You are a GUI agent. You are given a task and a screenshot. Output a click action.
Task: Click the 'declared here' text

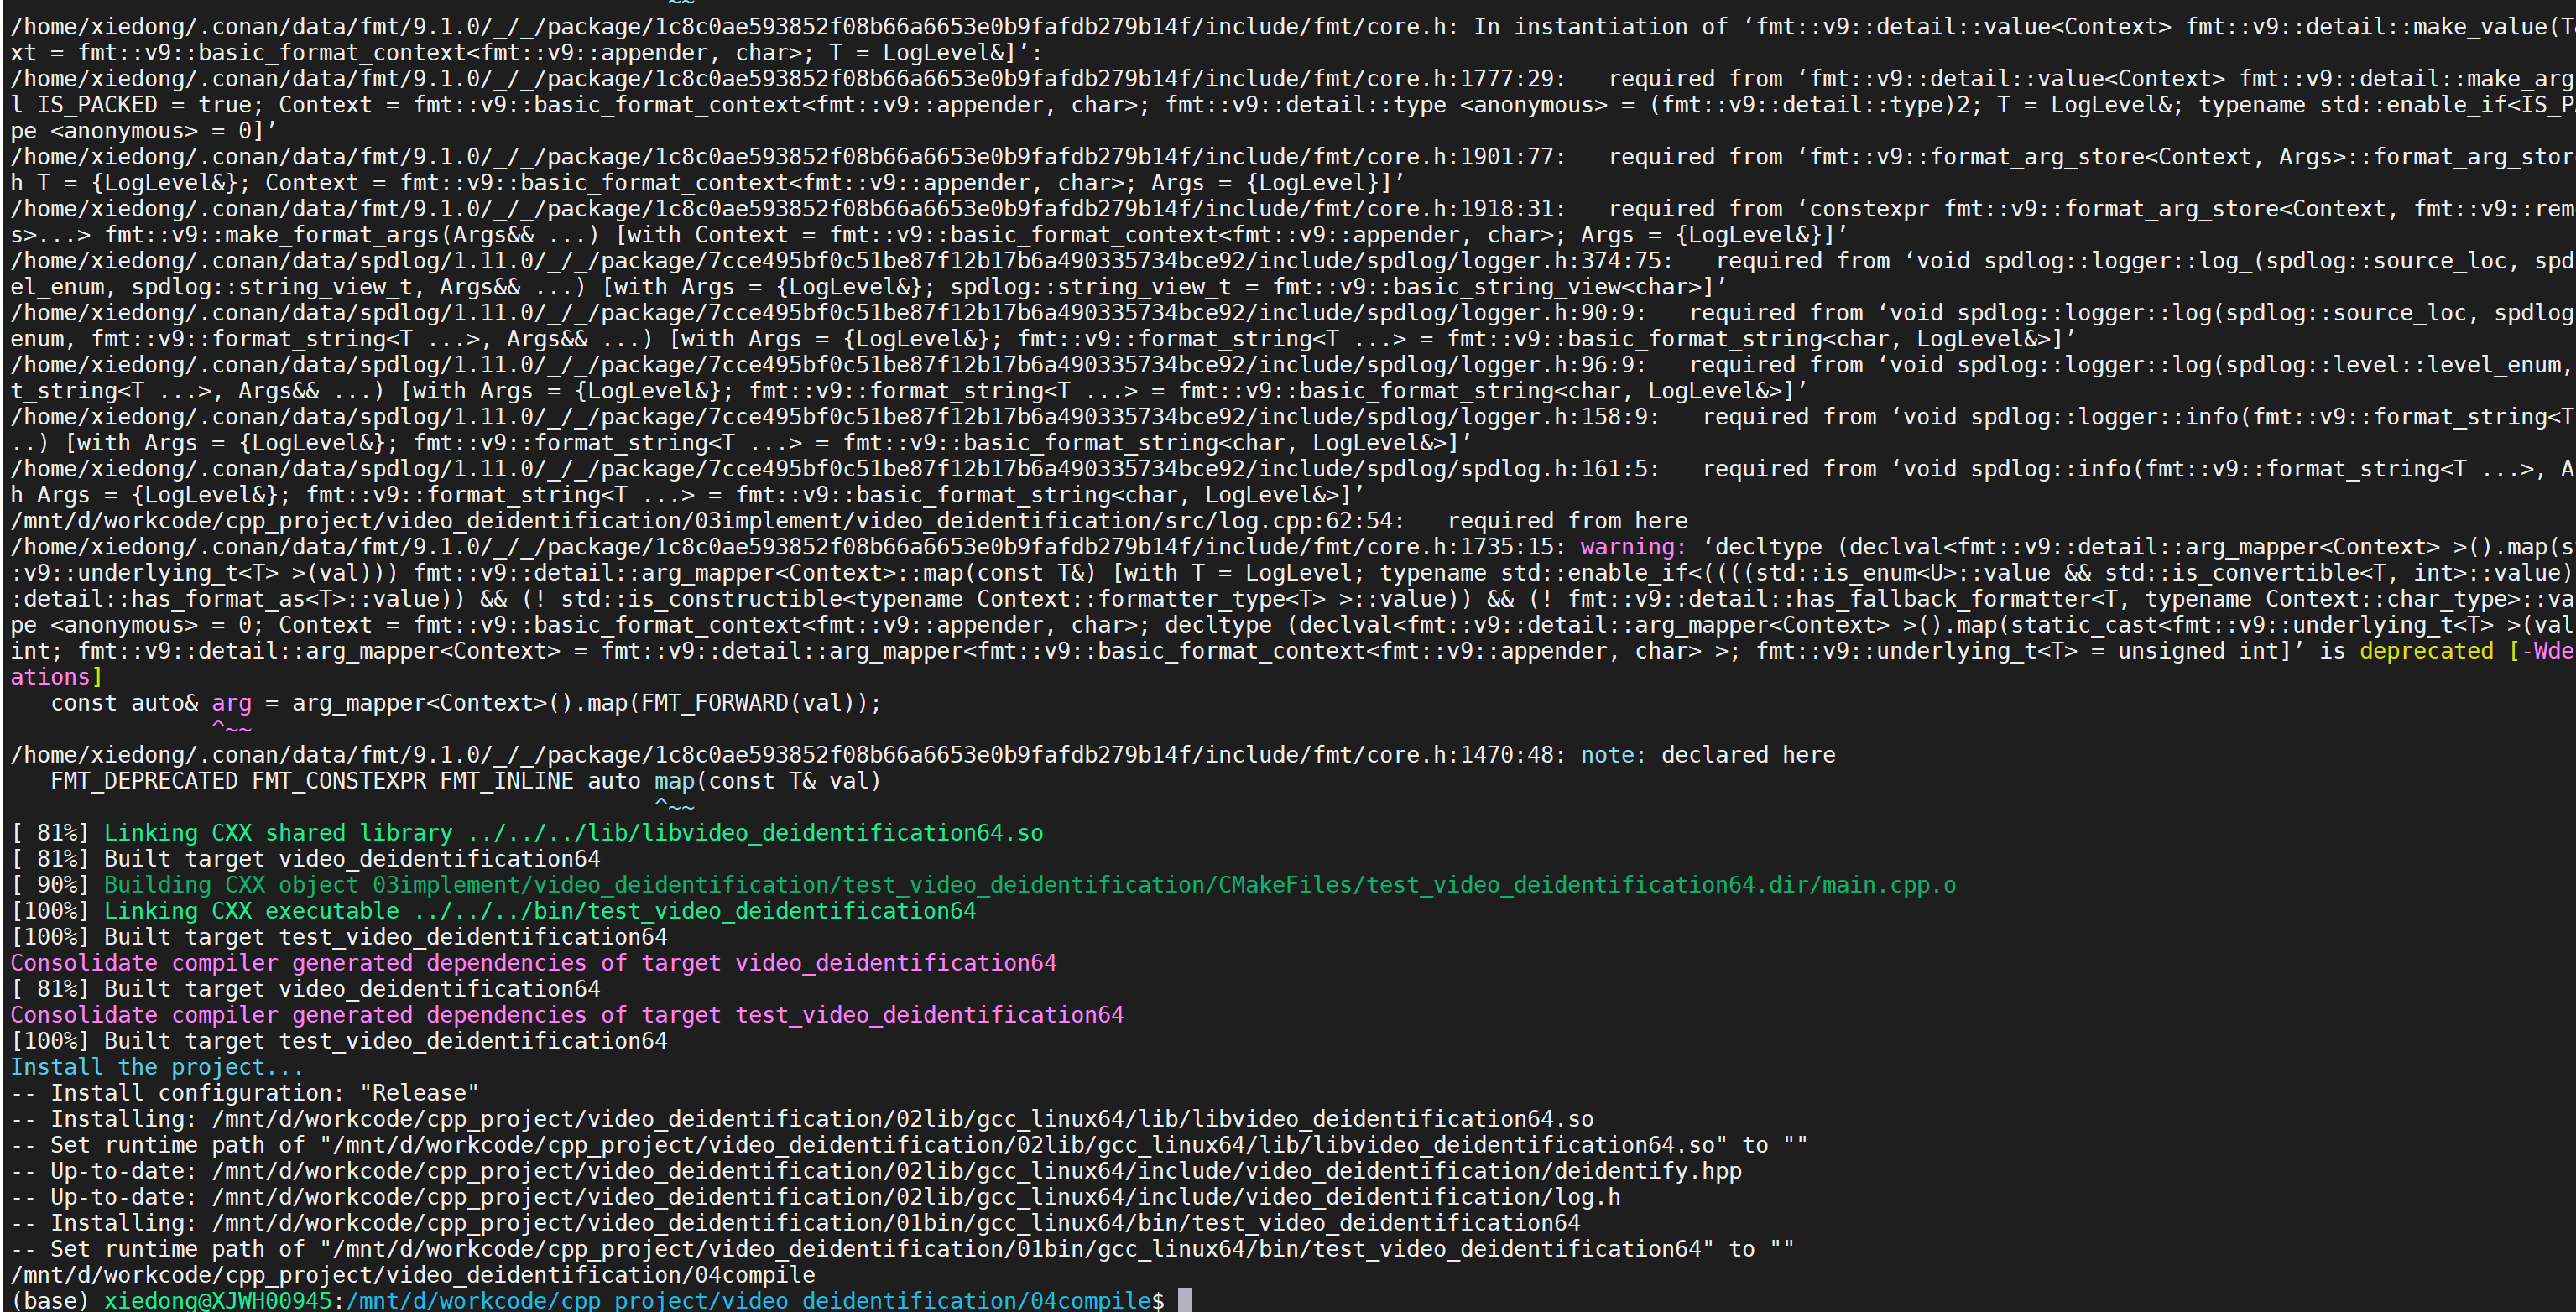click(1748, 755)
